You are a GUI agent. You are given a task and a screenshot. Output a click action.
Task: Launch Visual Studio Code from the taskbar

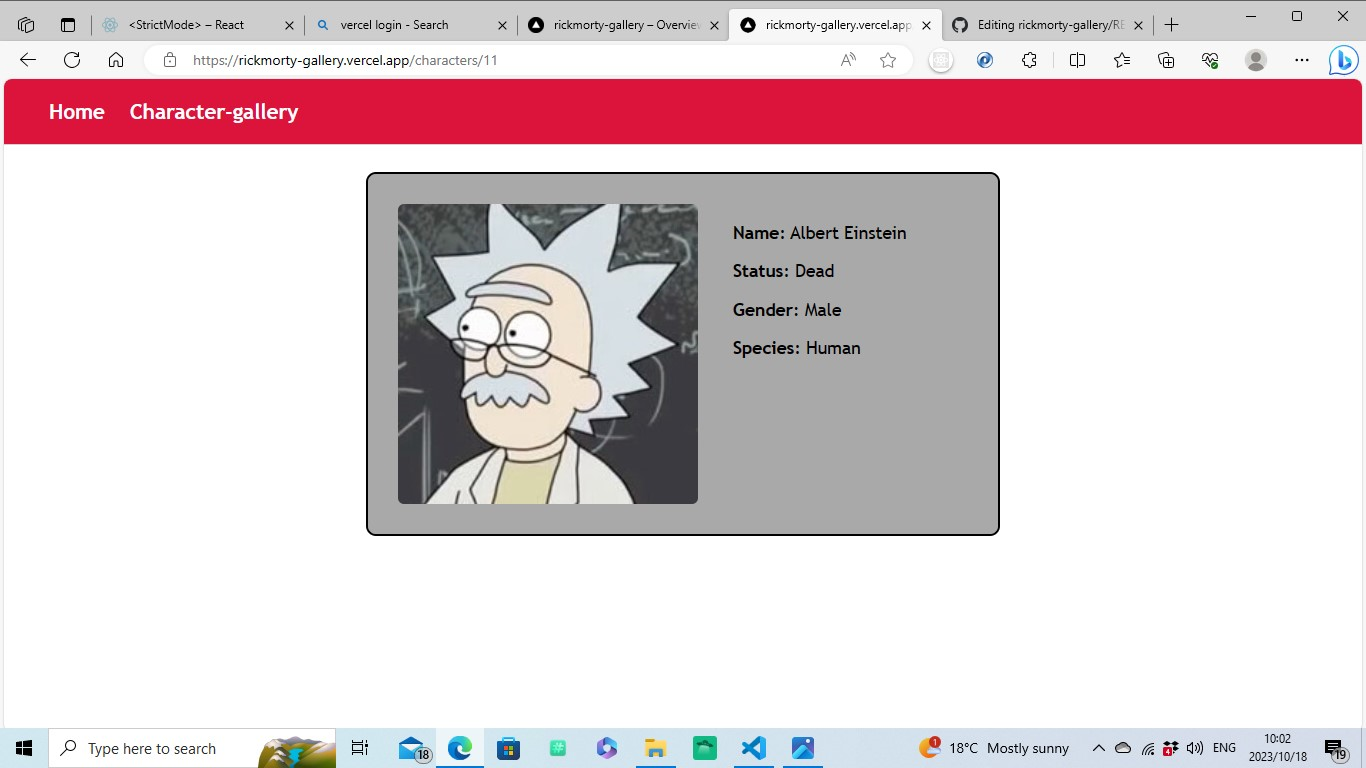753,748
